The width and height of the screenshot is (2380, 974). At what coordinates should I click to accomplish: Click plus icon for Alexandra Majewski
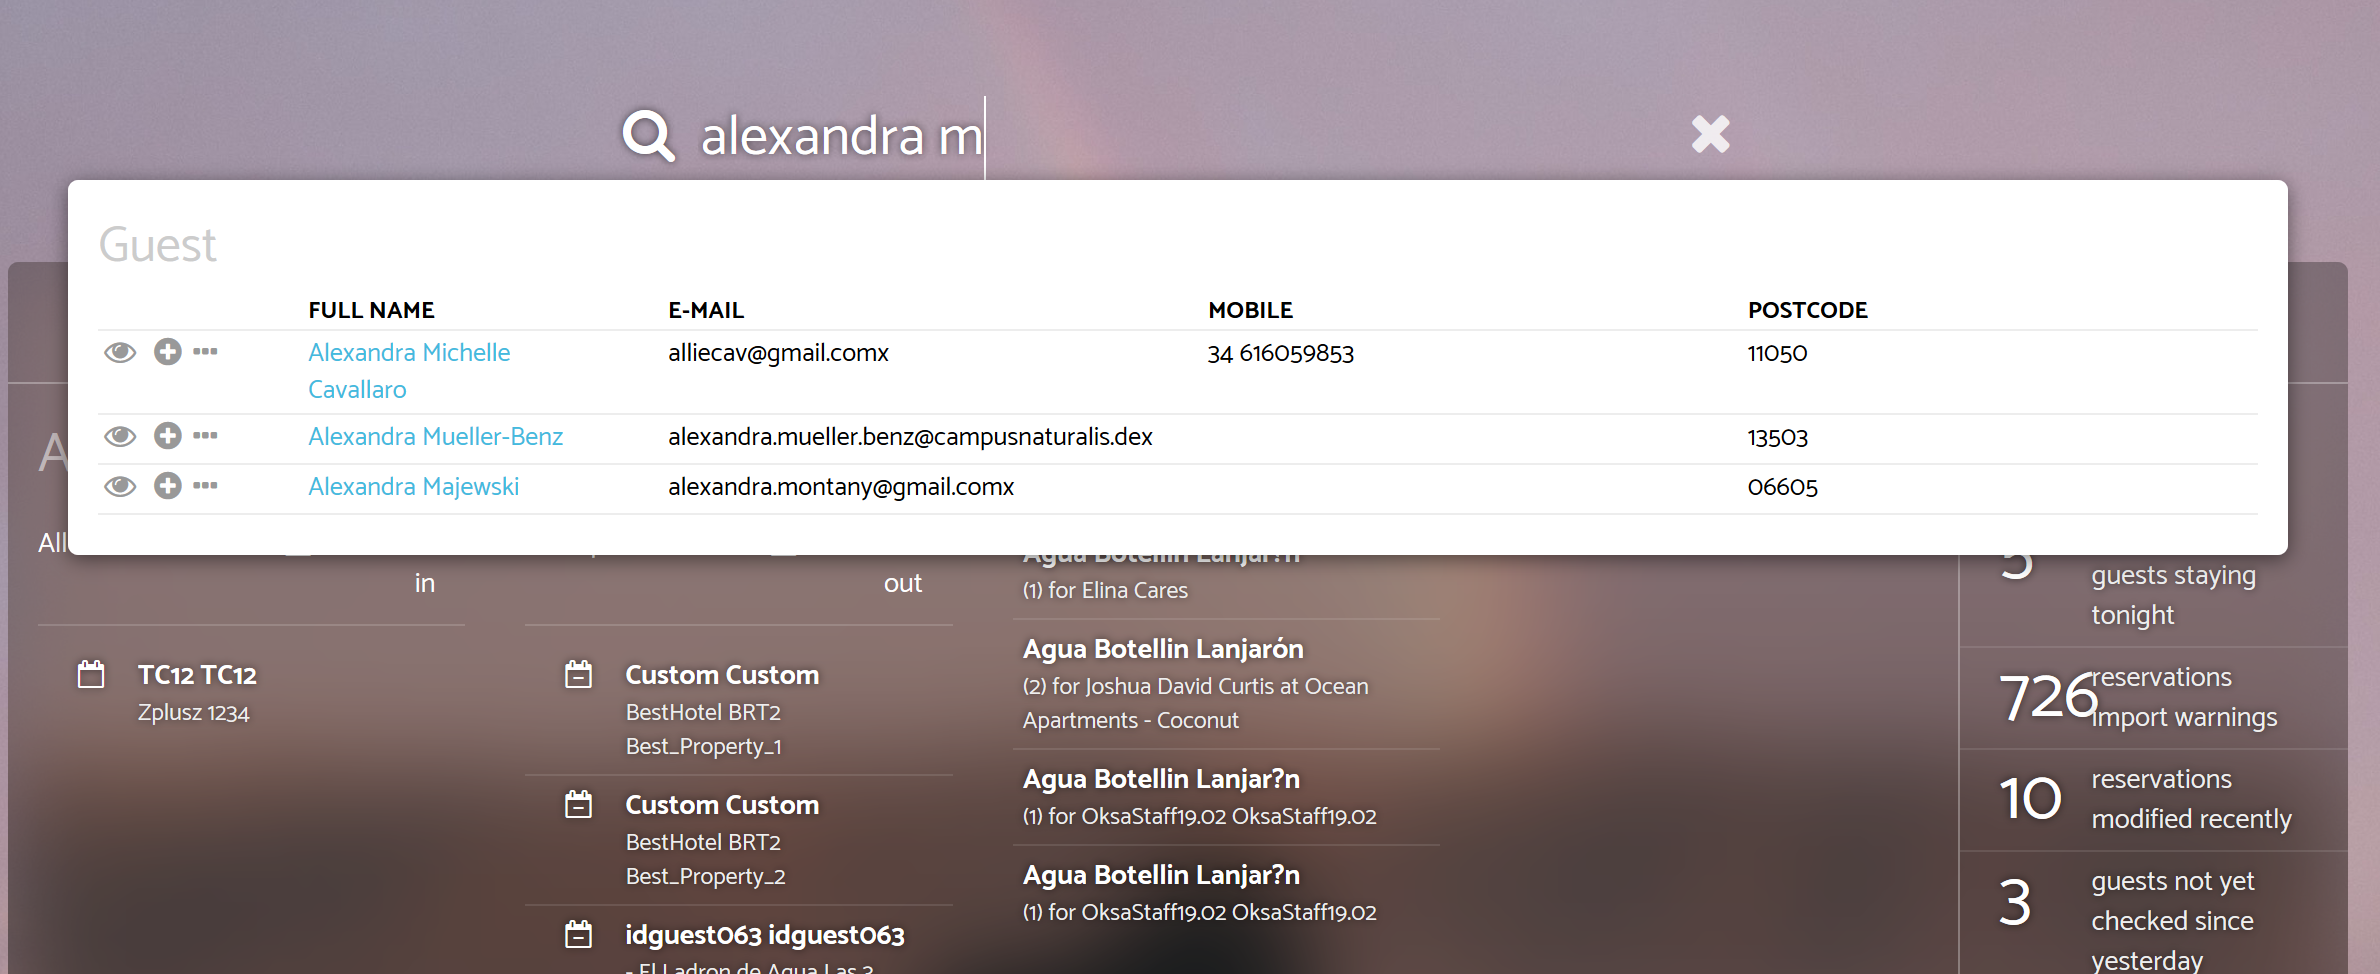click(167, 486)
